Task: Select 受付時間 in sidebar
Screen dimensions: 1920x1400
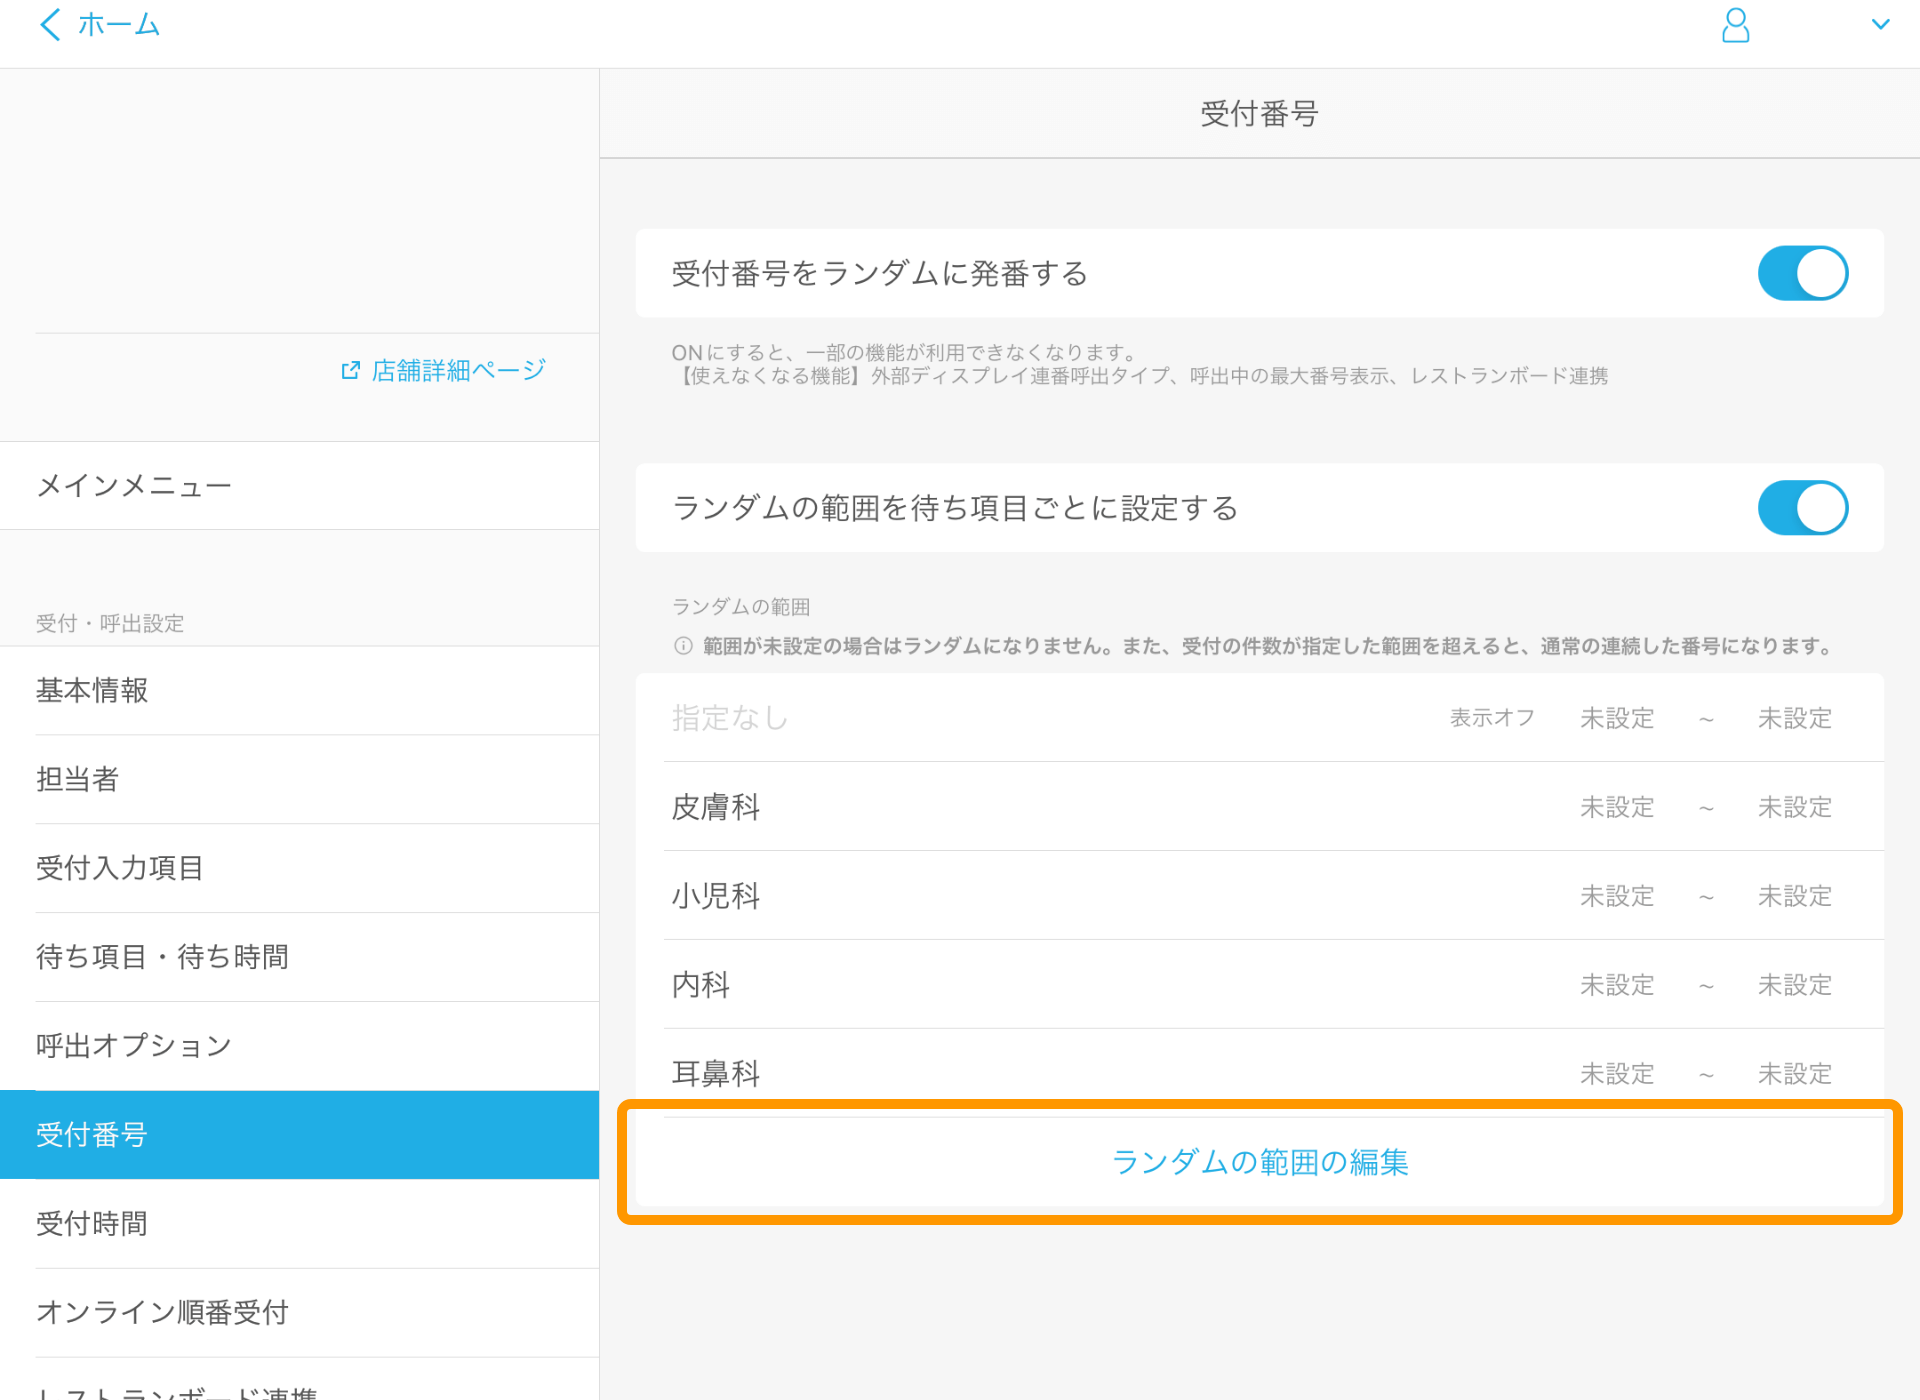Action: (300, 1224)
